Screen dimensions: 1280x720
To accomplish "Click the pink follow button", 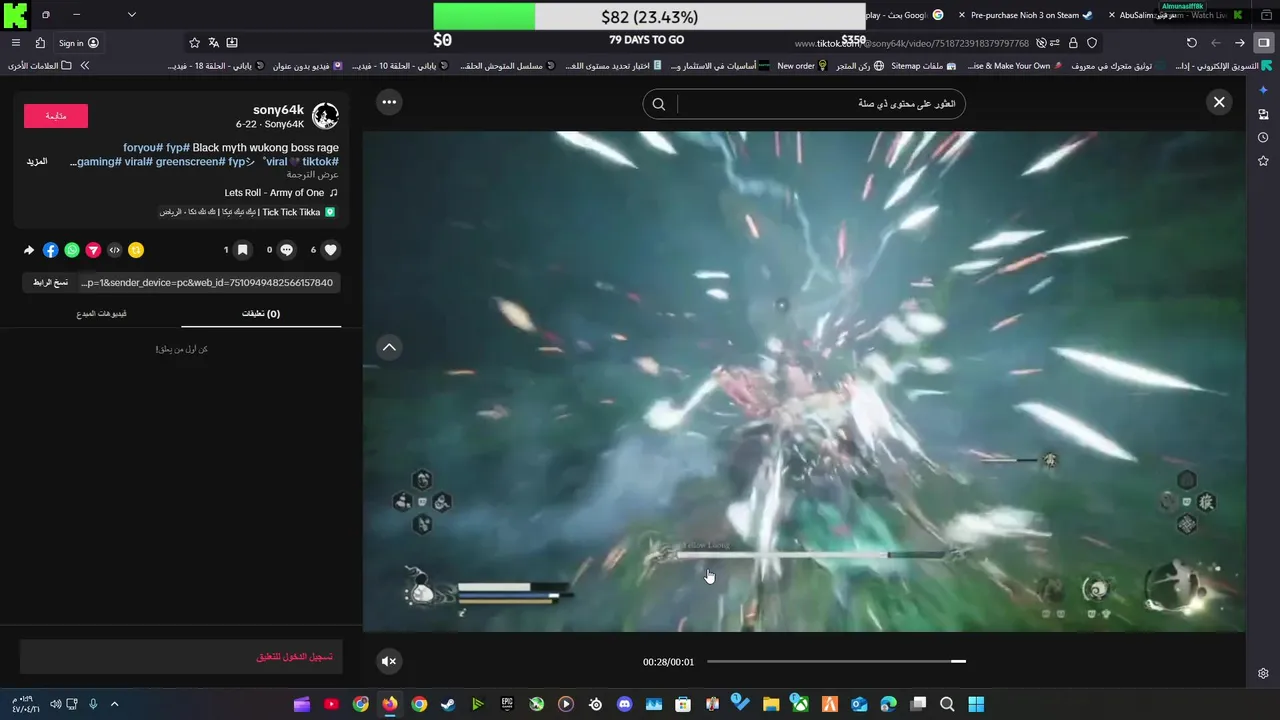I will point(56,116).
